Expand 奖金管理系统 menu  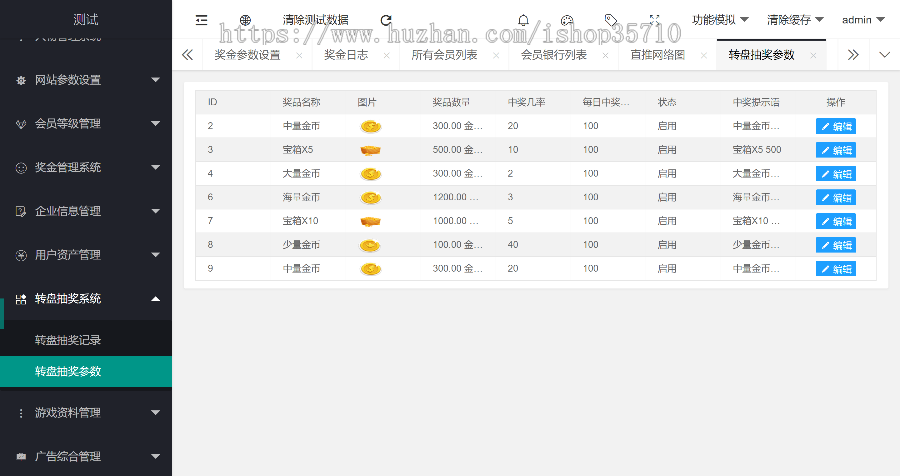[x=156, y=167]
